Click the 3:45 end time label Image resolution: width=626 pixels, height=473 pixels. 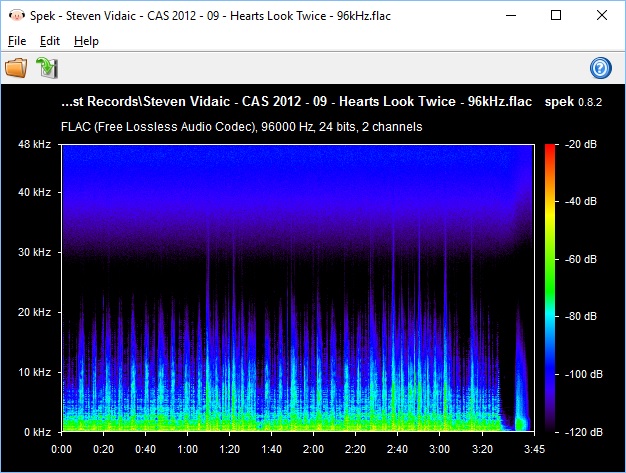pos(535,448)
